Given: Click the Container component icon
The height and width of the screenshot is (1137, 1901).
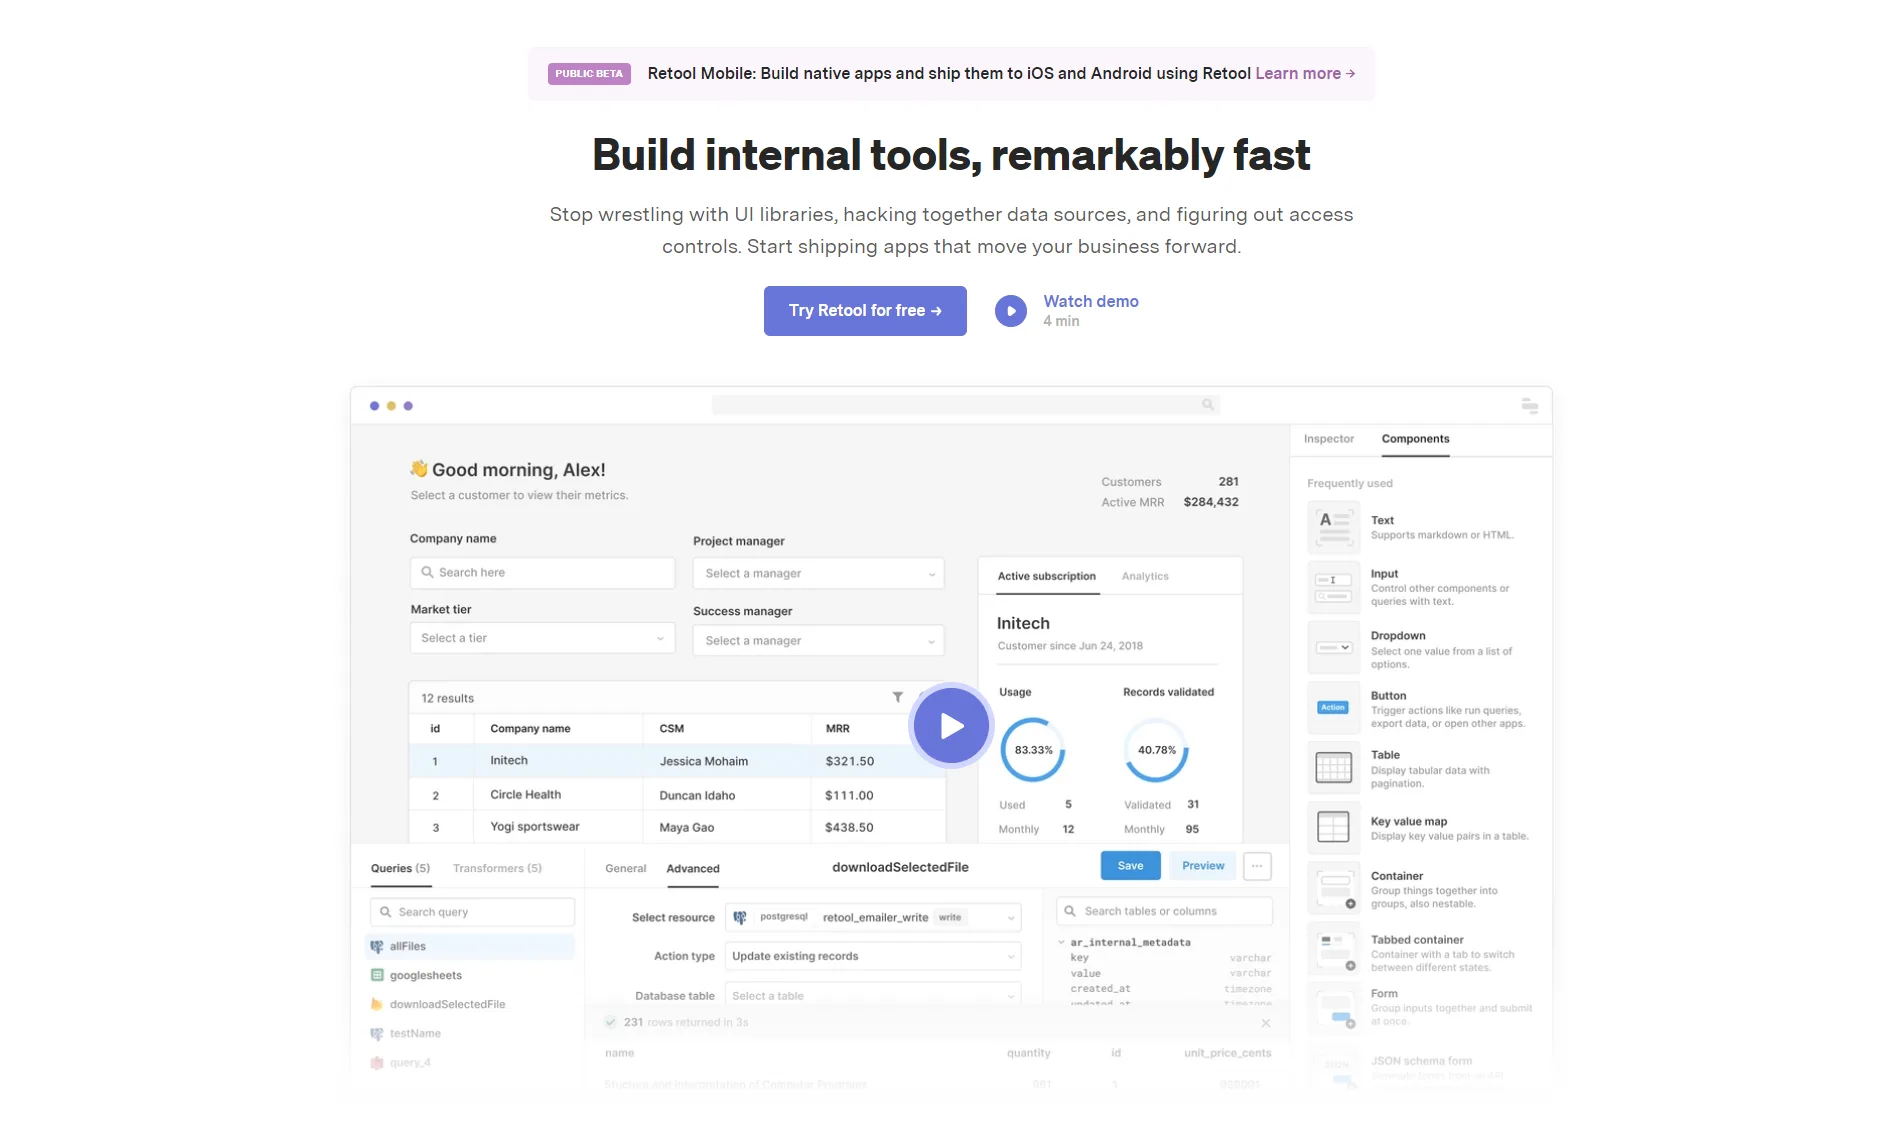Looking at the screenshot, I should (x=1334, y=887).
